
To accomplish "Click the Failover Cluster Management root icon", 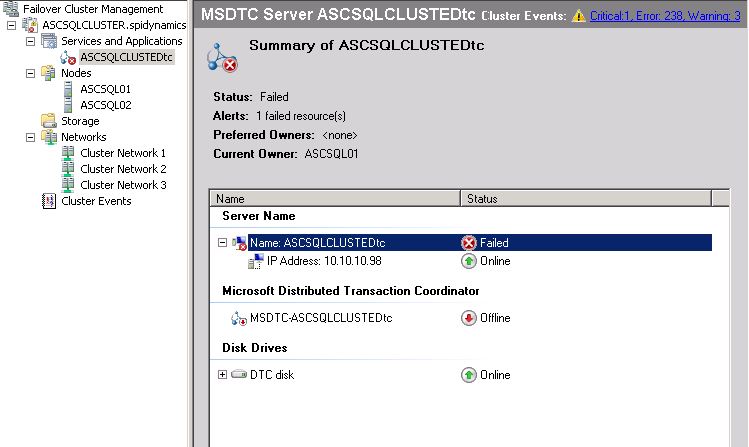I will pyautogui.click(x=11, y=8).
